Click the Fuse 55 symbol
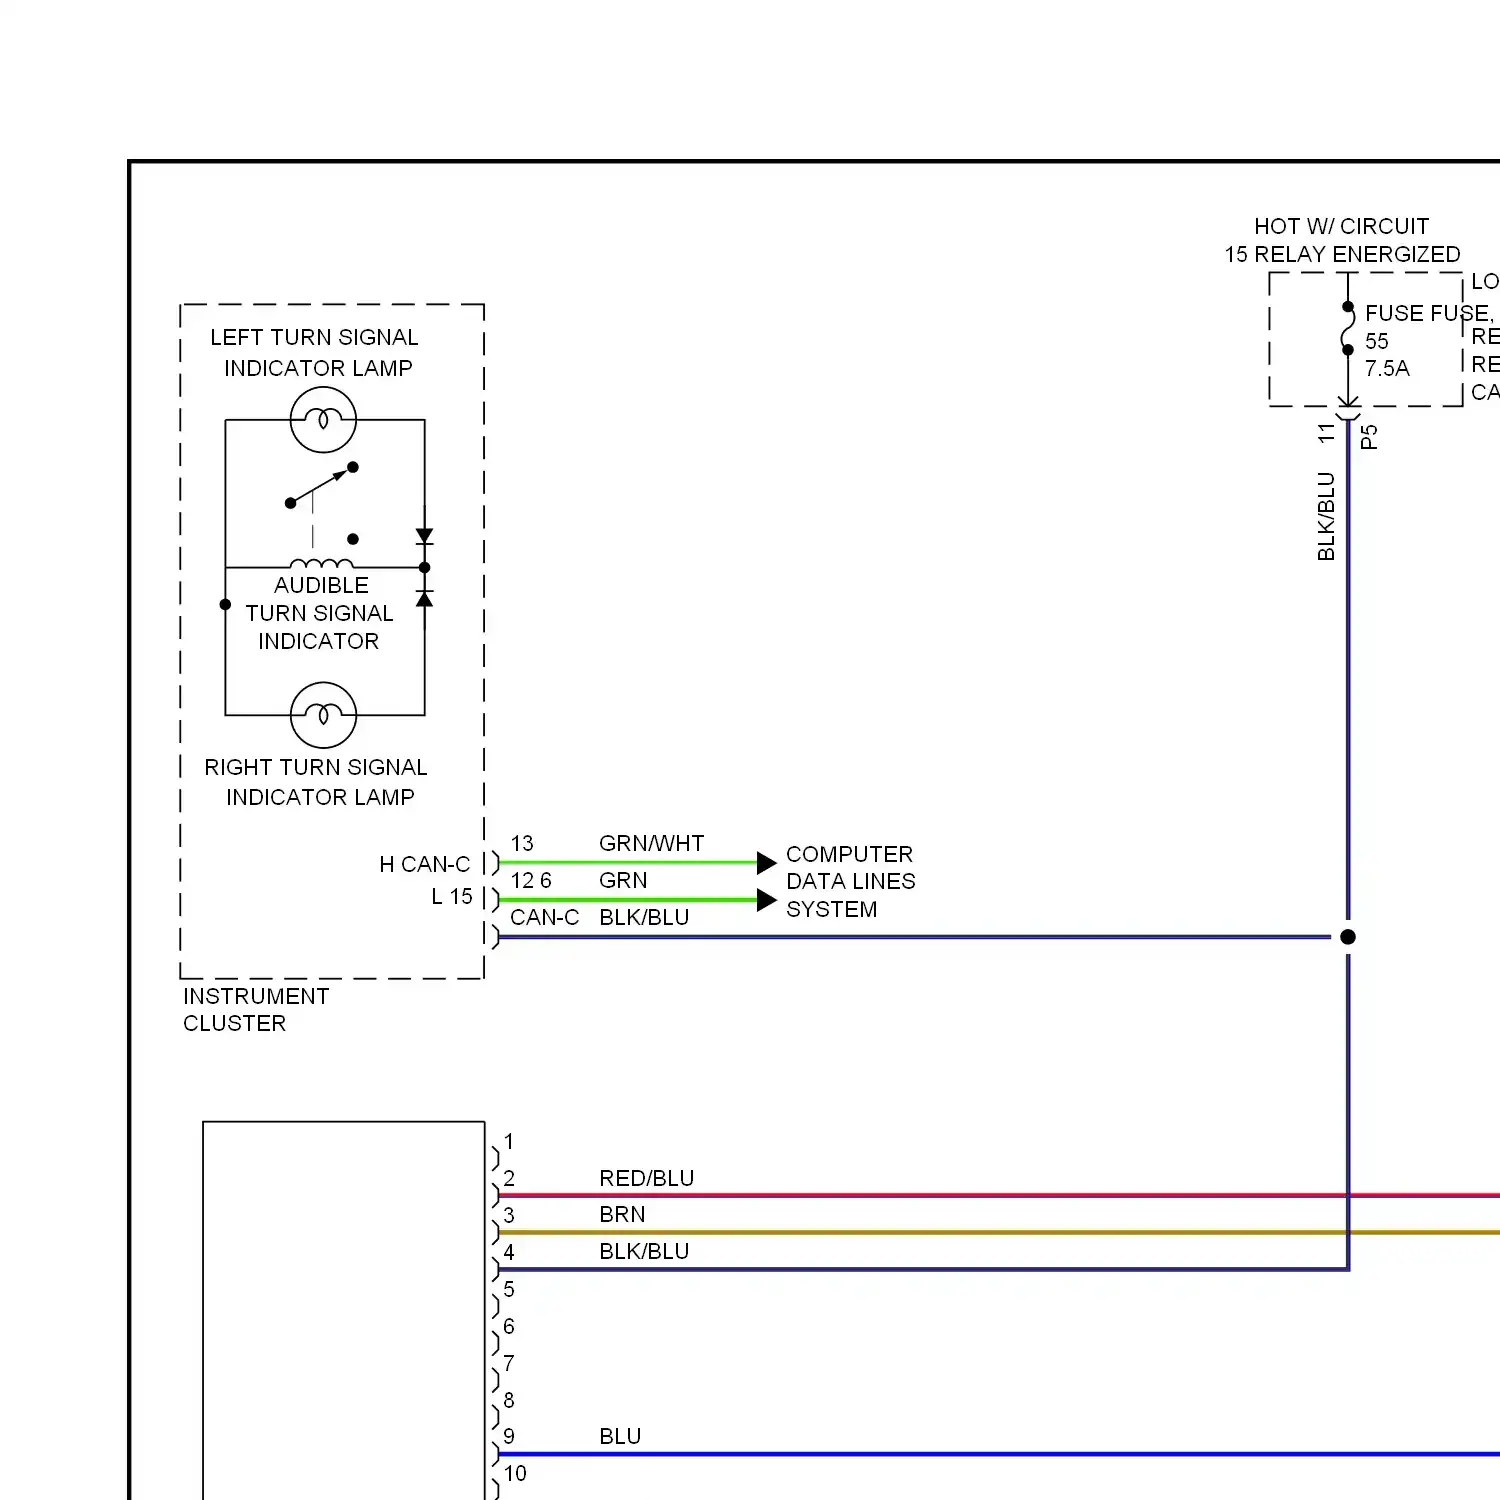This screenshot has width=1500, height=1500. tap(1348, 328)
